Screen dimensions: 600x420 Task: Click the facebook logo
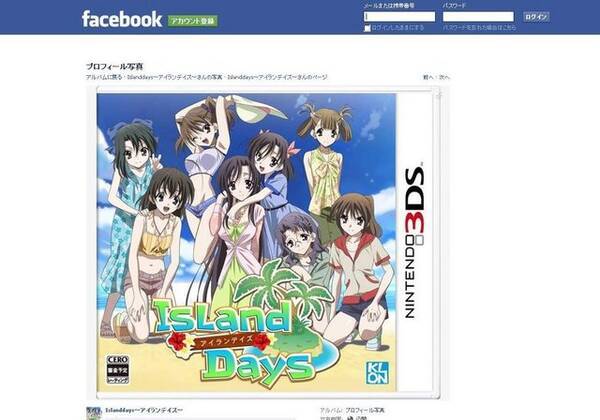(x=122, y=20)
